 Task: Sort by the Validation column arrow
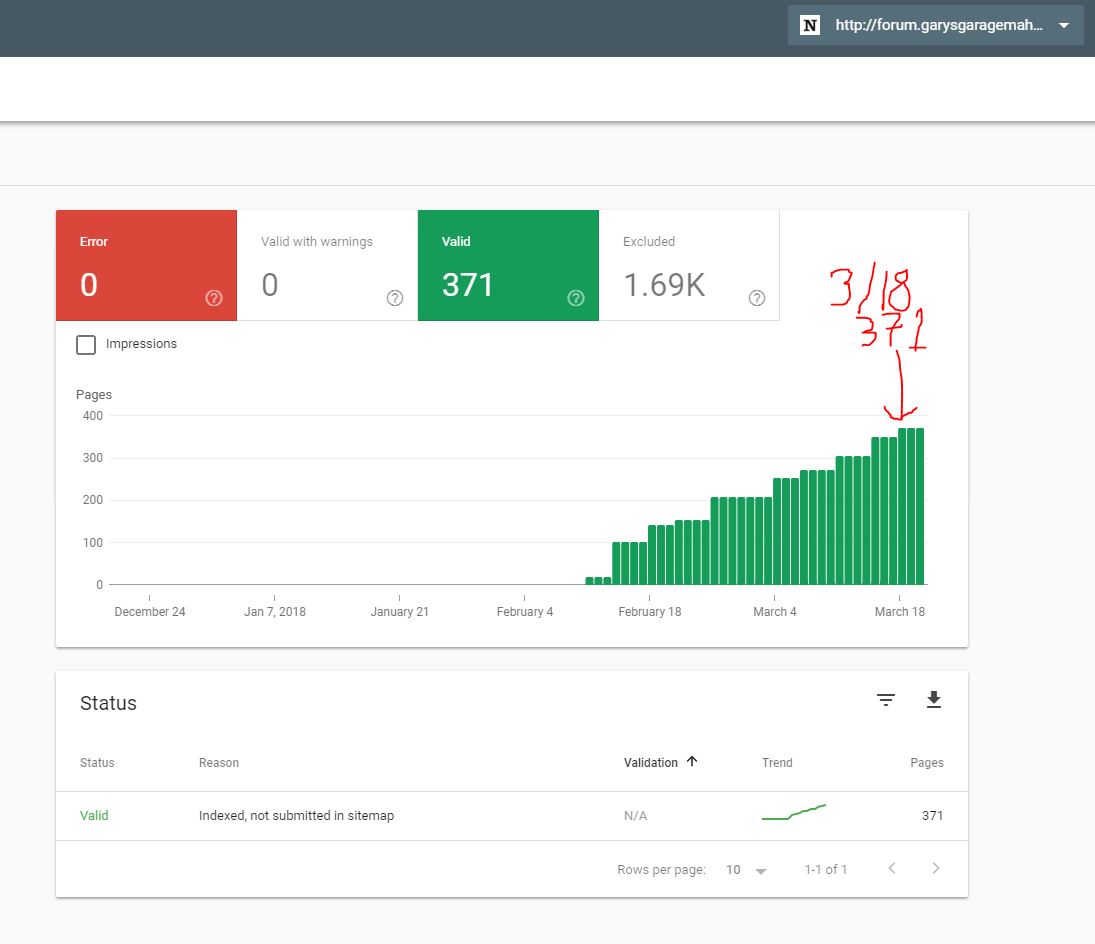tap(692, 762)
